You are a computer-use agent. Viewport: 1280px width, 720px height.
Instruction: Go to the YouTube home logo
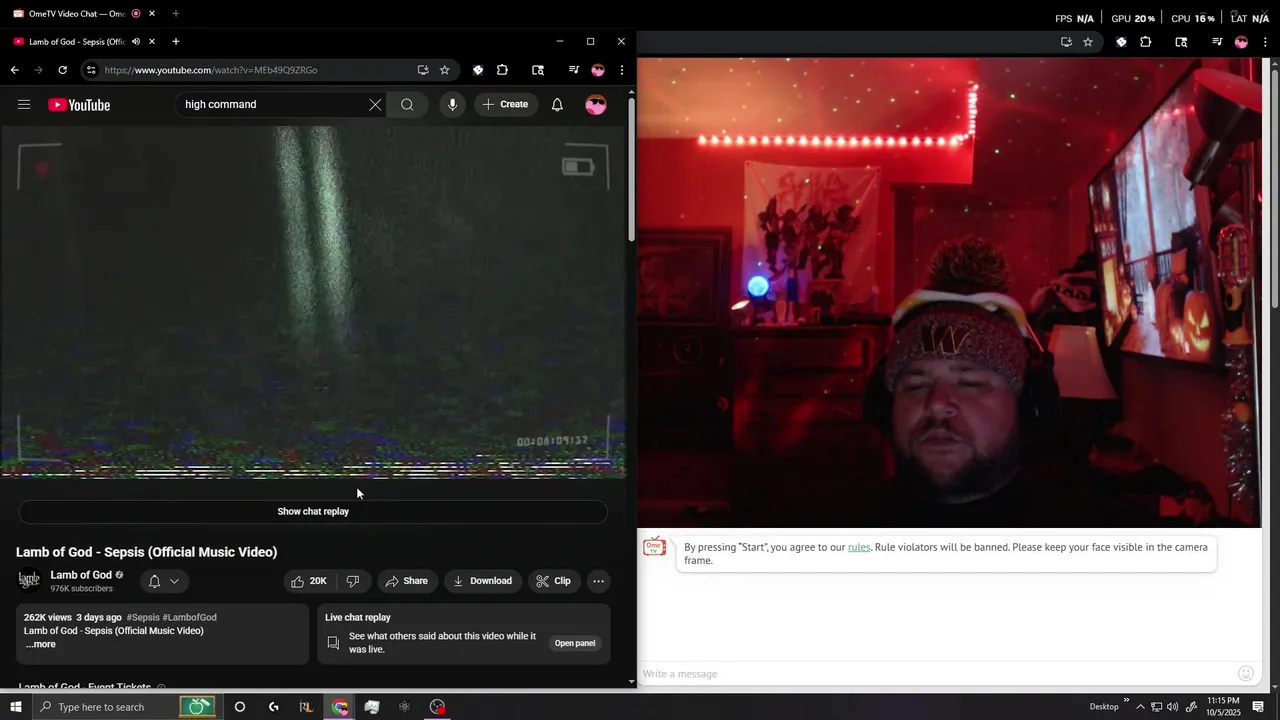pyautogui.click(x=79, y=105)
